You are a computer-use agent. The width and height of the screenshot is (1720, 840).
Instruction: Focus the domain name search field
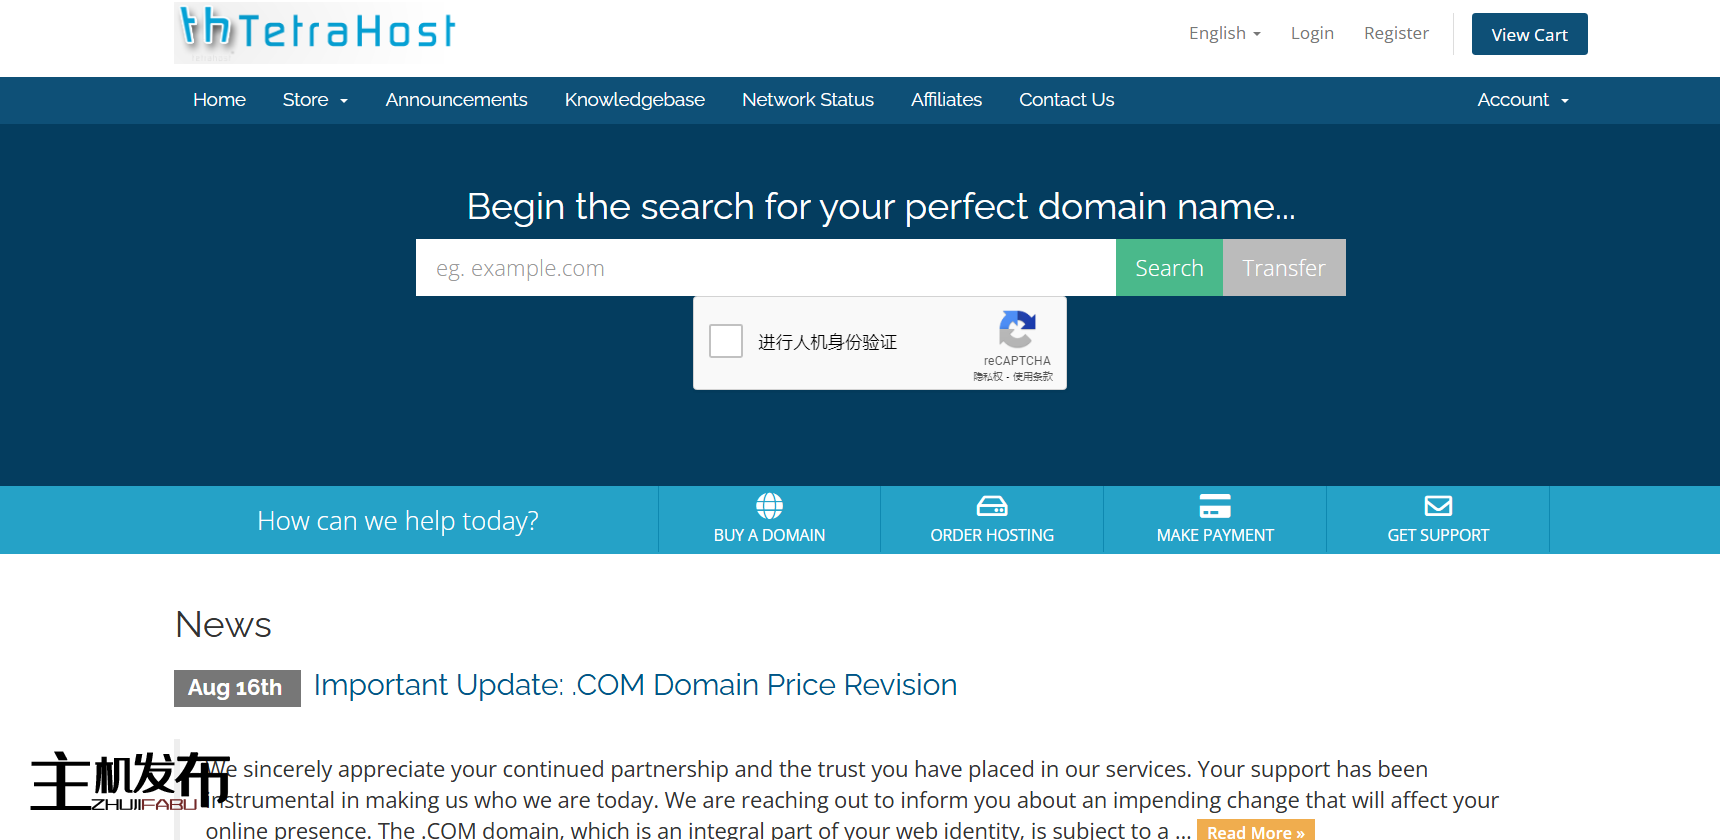pyautogui.click(x=765, y=268)
